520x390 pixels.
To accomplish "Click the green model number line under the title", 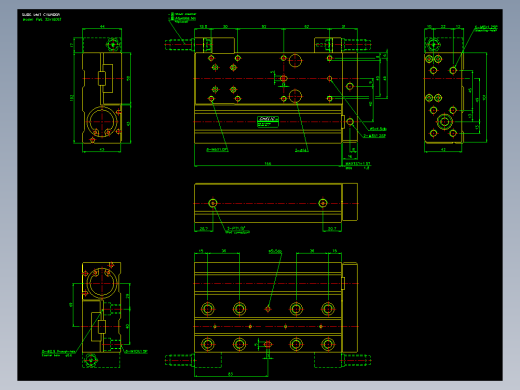I will pos(42,20).
